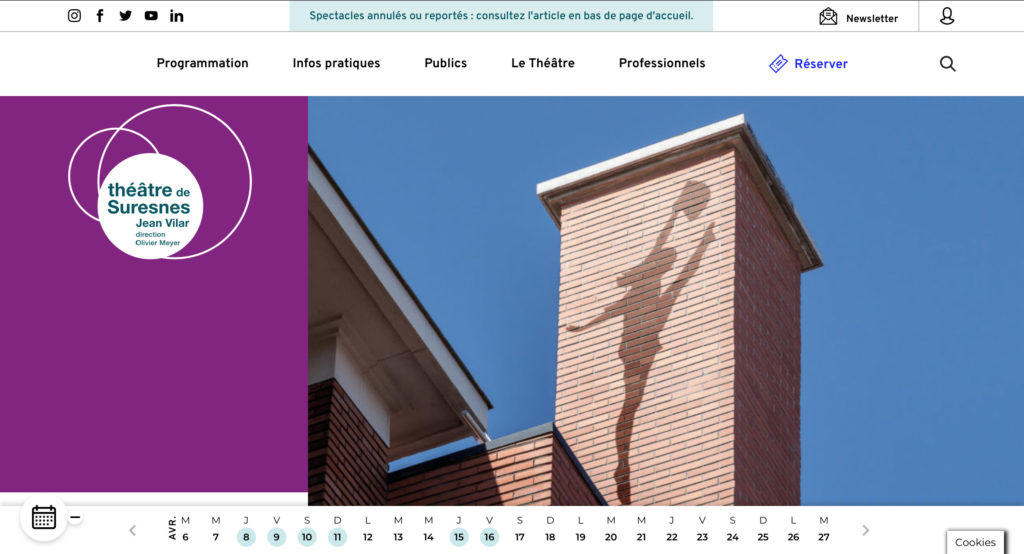The image size is (1024, 554).
Task: Open the Instagram social link
Action: 74,16
